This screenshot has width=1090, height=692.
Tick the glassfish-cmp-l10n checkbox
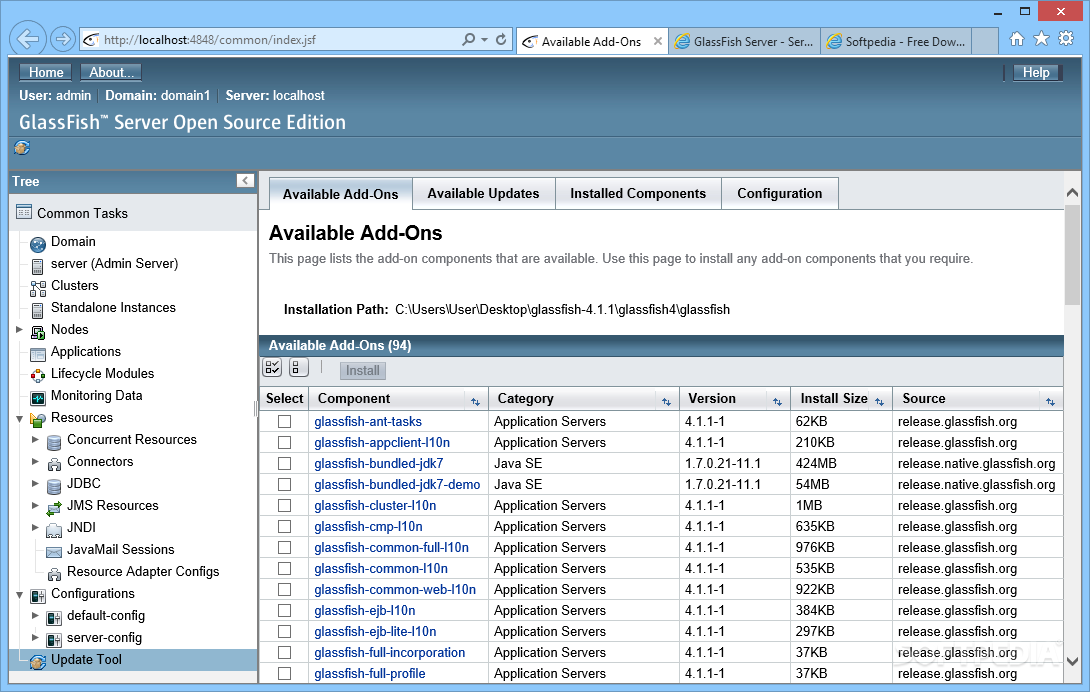pyautogui.click(x=284, y=526)
